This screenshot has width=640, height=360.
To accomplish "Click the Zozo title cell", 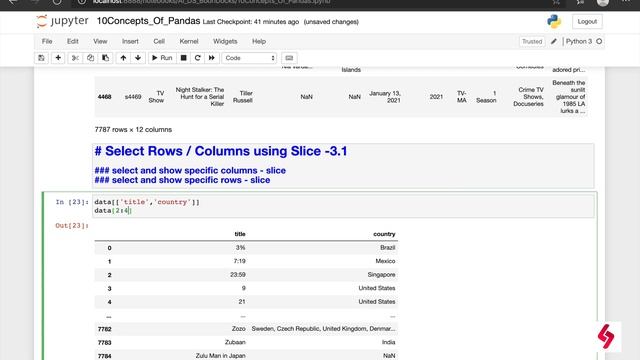I will 239,329.
